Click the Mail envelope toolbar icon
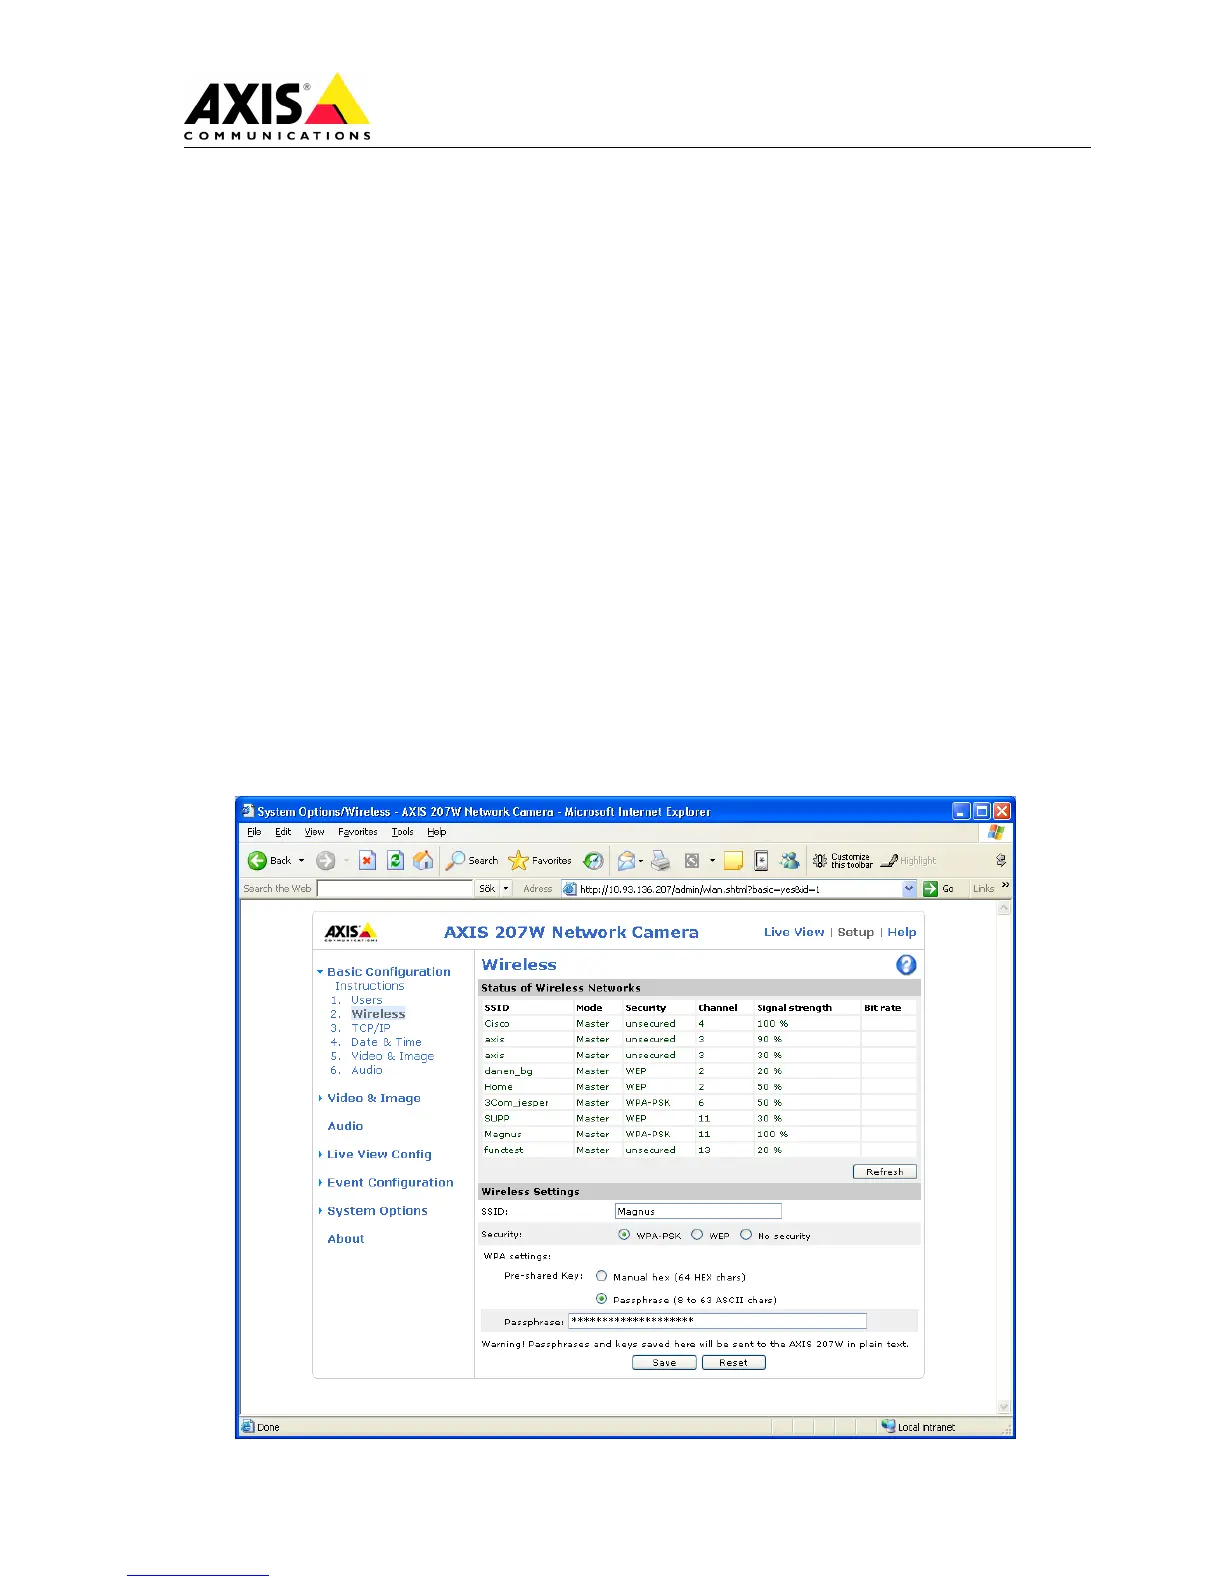The height and width of the screenshot is (1584, 1224). click(x=626, y=860)
